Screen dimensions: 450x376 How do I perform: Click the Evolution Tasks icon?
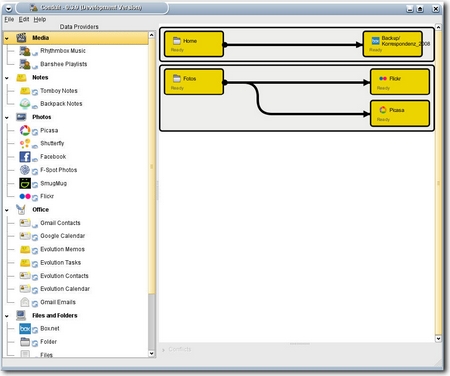25,263
